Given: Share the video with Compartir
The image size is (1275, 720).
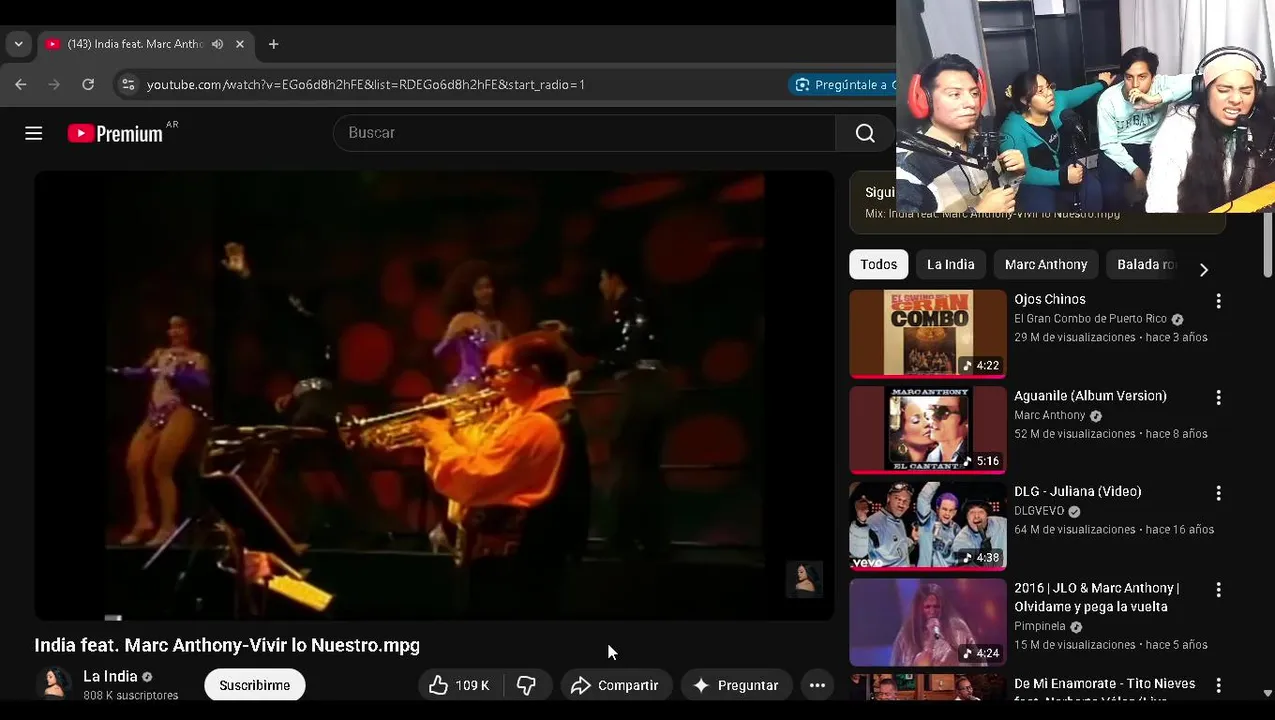Looking at the screenshot, I should 615,685.
